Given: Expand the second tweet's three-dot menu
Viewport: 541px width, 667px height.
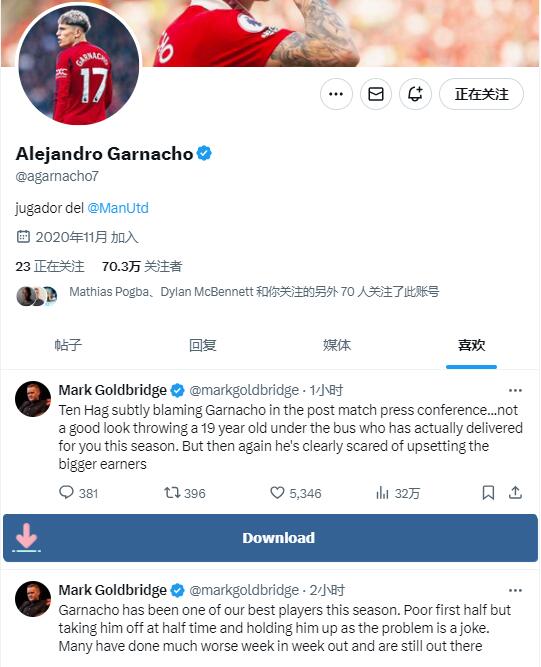Looking at the screenshot, I should 515,590.
